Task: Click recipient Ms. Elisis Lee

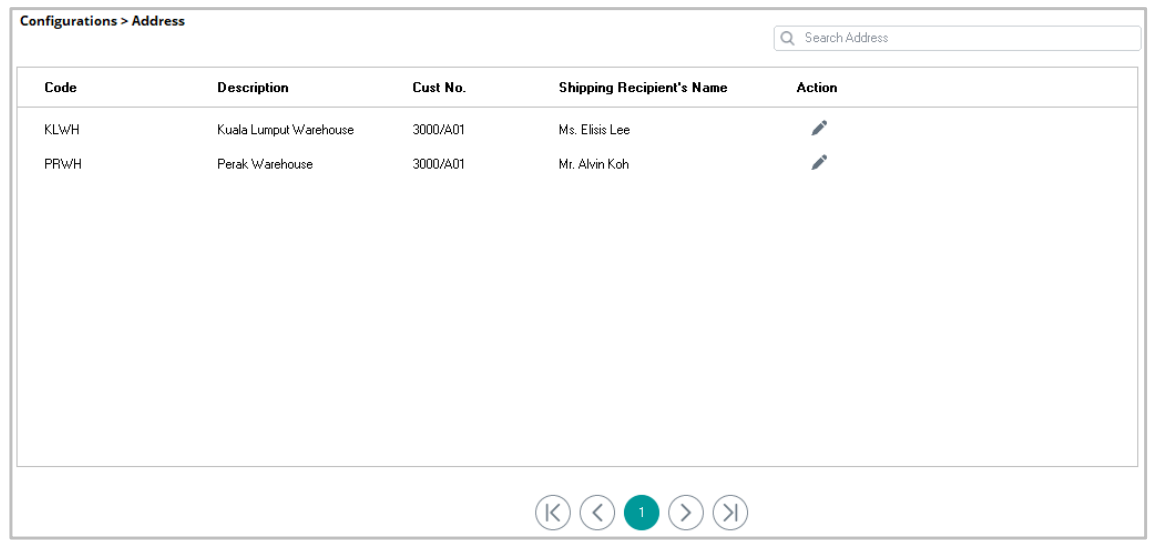Action: [x=594, y=130]
